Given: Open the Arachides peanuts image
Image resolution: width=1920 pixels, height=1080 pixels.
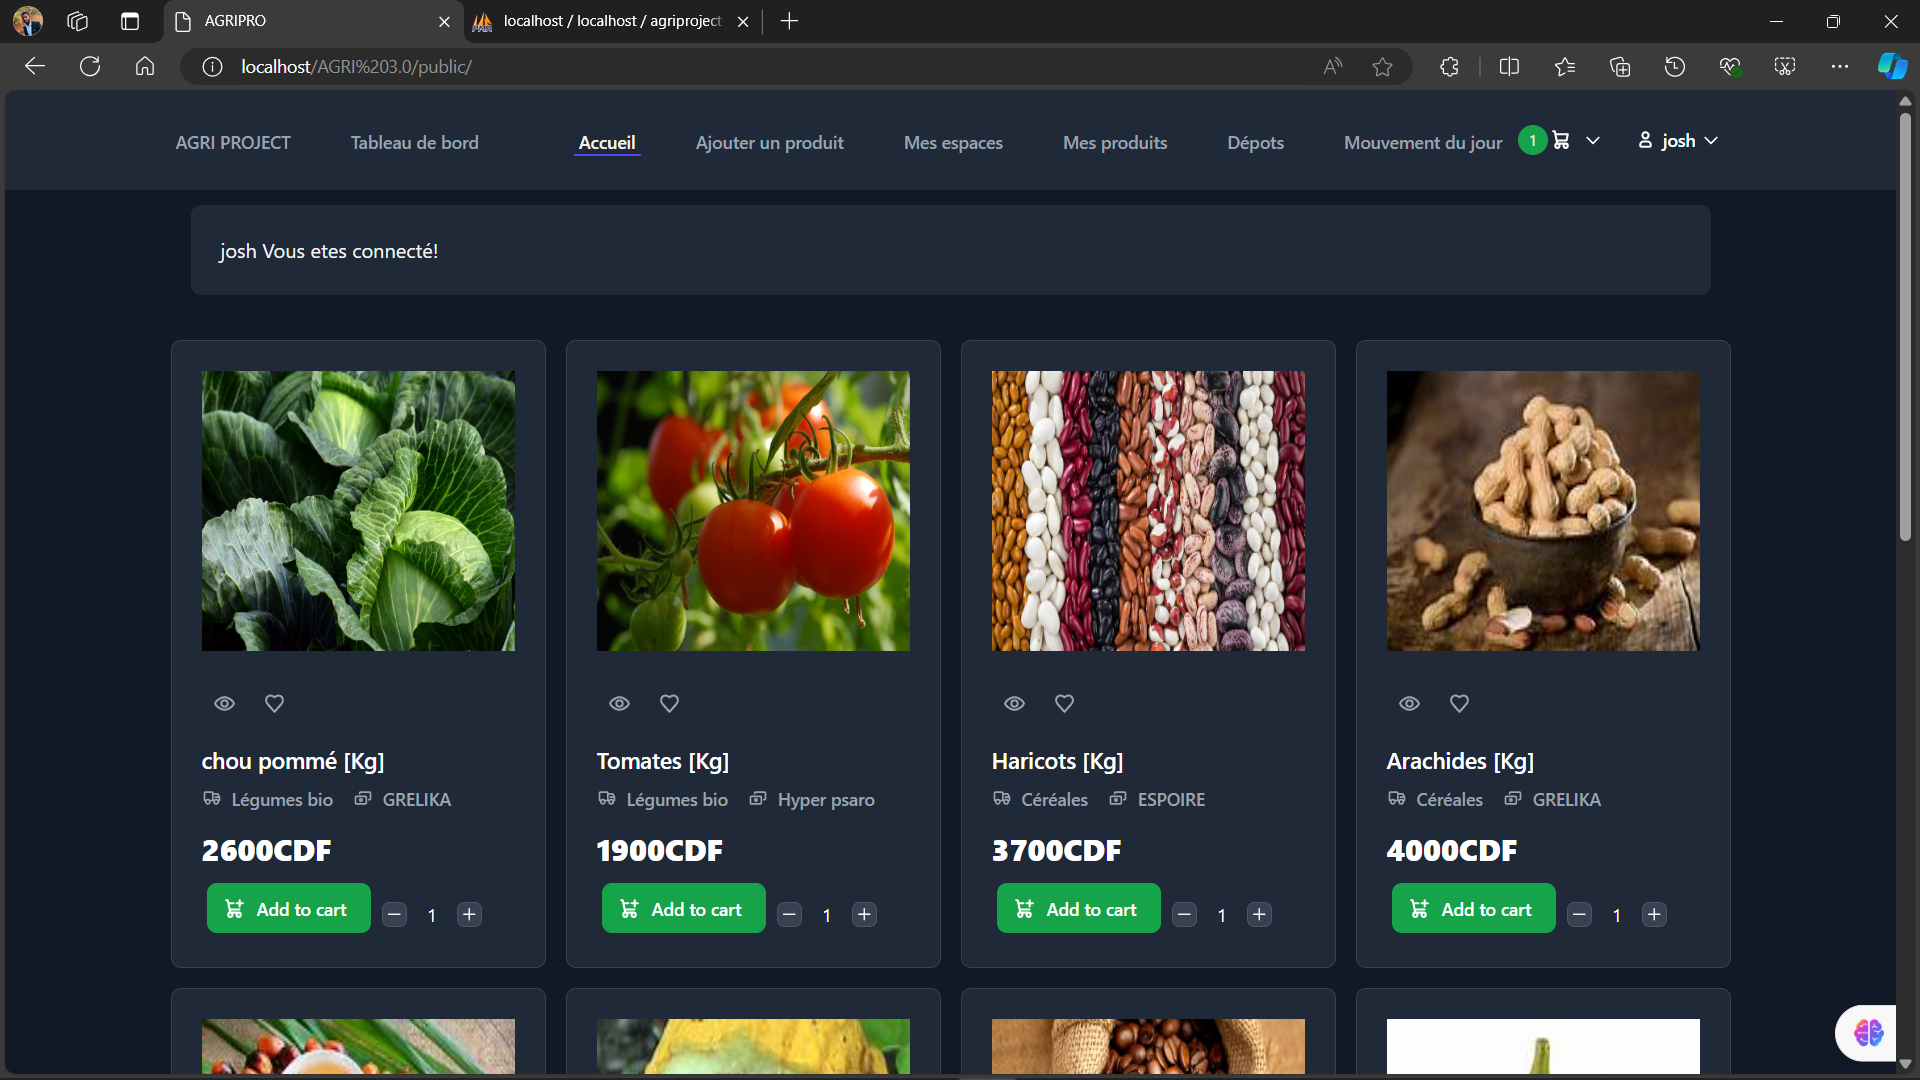Looking at the screenshot, I should point(1543,511).
